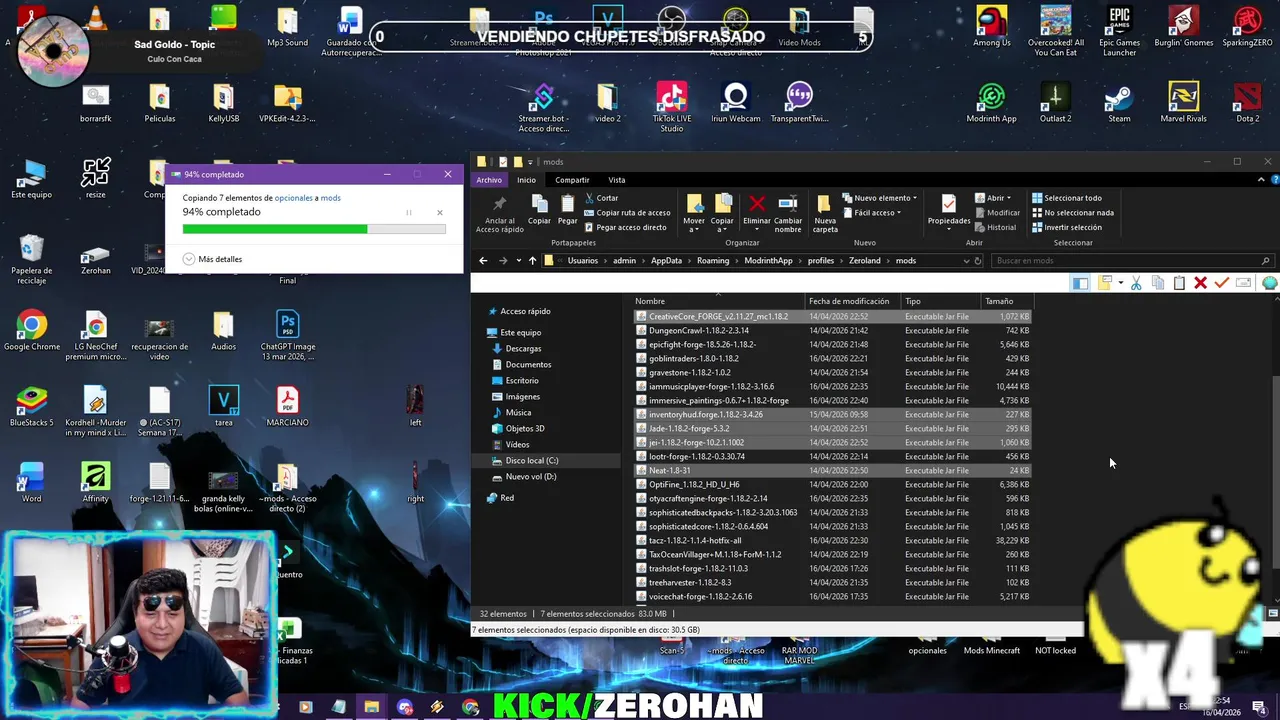
Task: Click the Pegar clipboard icon in ribbon
Action: coord(568,204)
